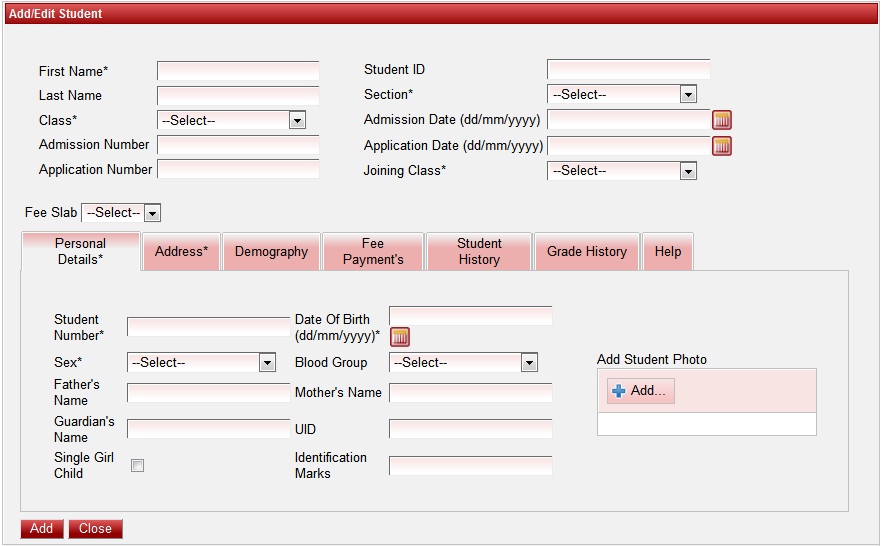
Task: Select a Fee Slab option
Action: click(121, 213)
